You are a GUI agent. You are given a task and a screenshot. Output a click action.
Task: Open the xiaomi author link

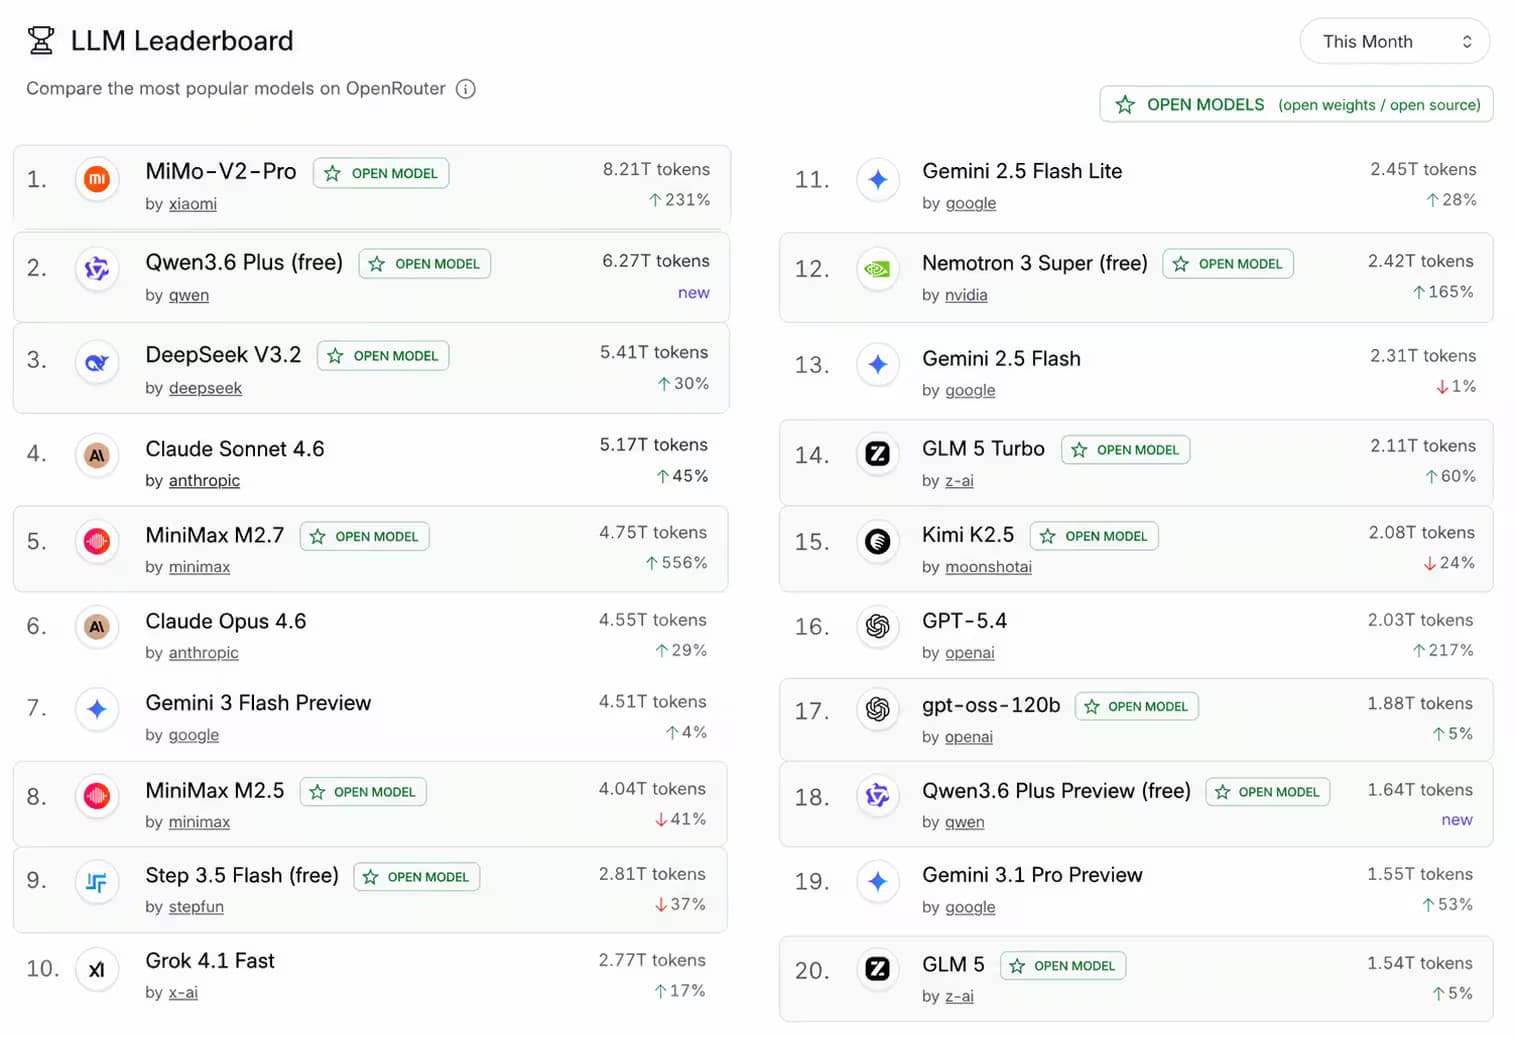(193, 204)
